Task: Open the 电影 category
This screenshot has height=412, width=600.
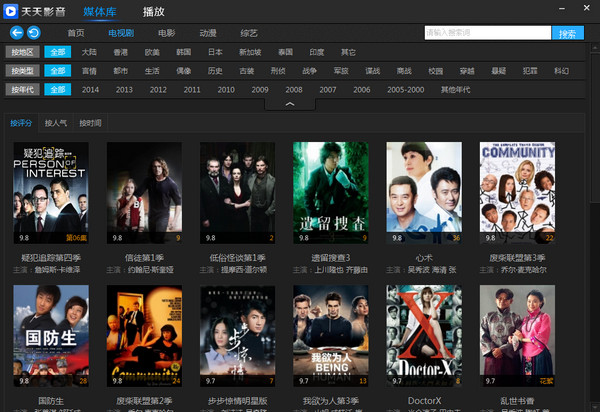Action: click(x=166, y=33)
